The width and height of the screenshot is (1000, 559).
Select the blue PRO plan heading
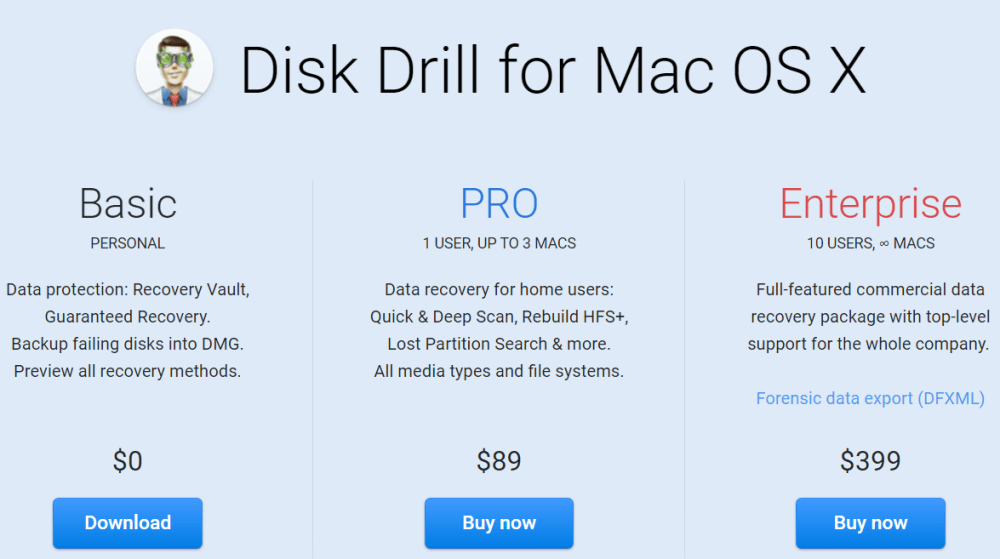[499, 204]
